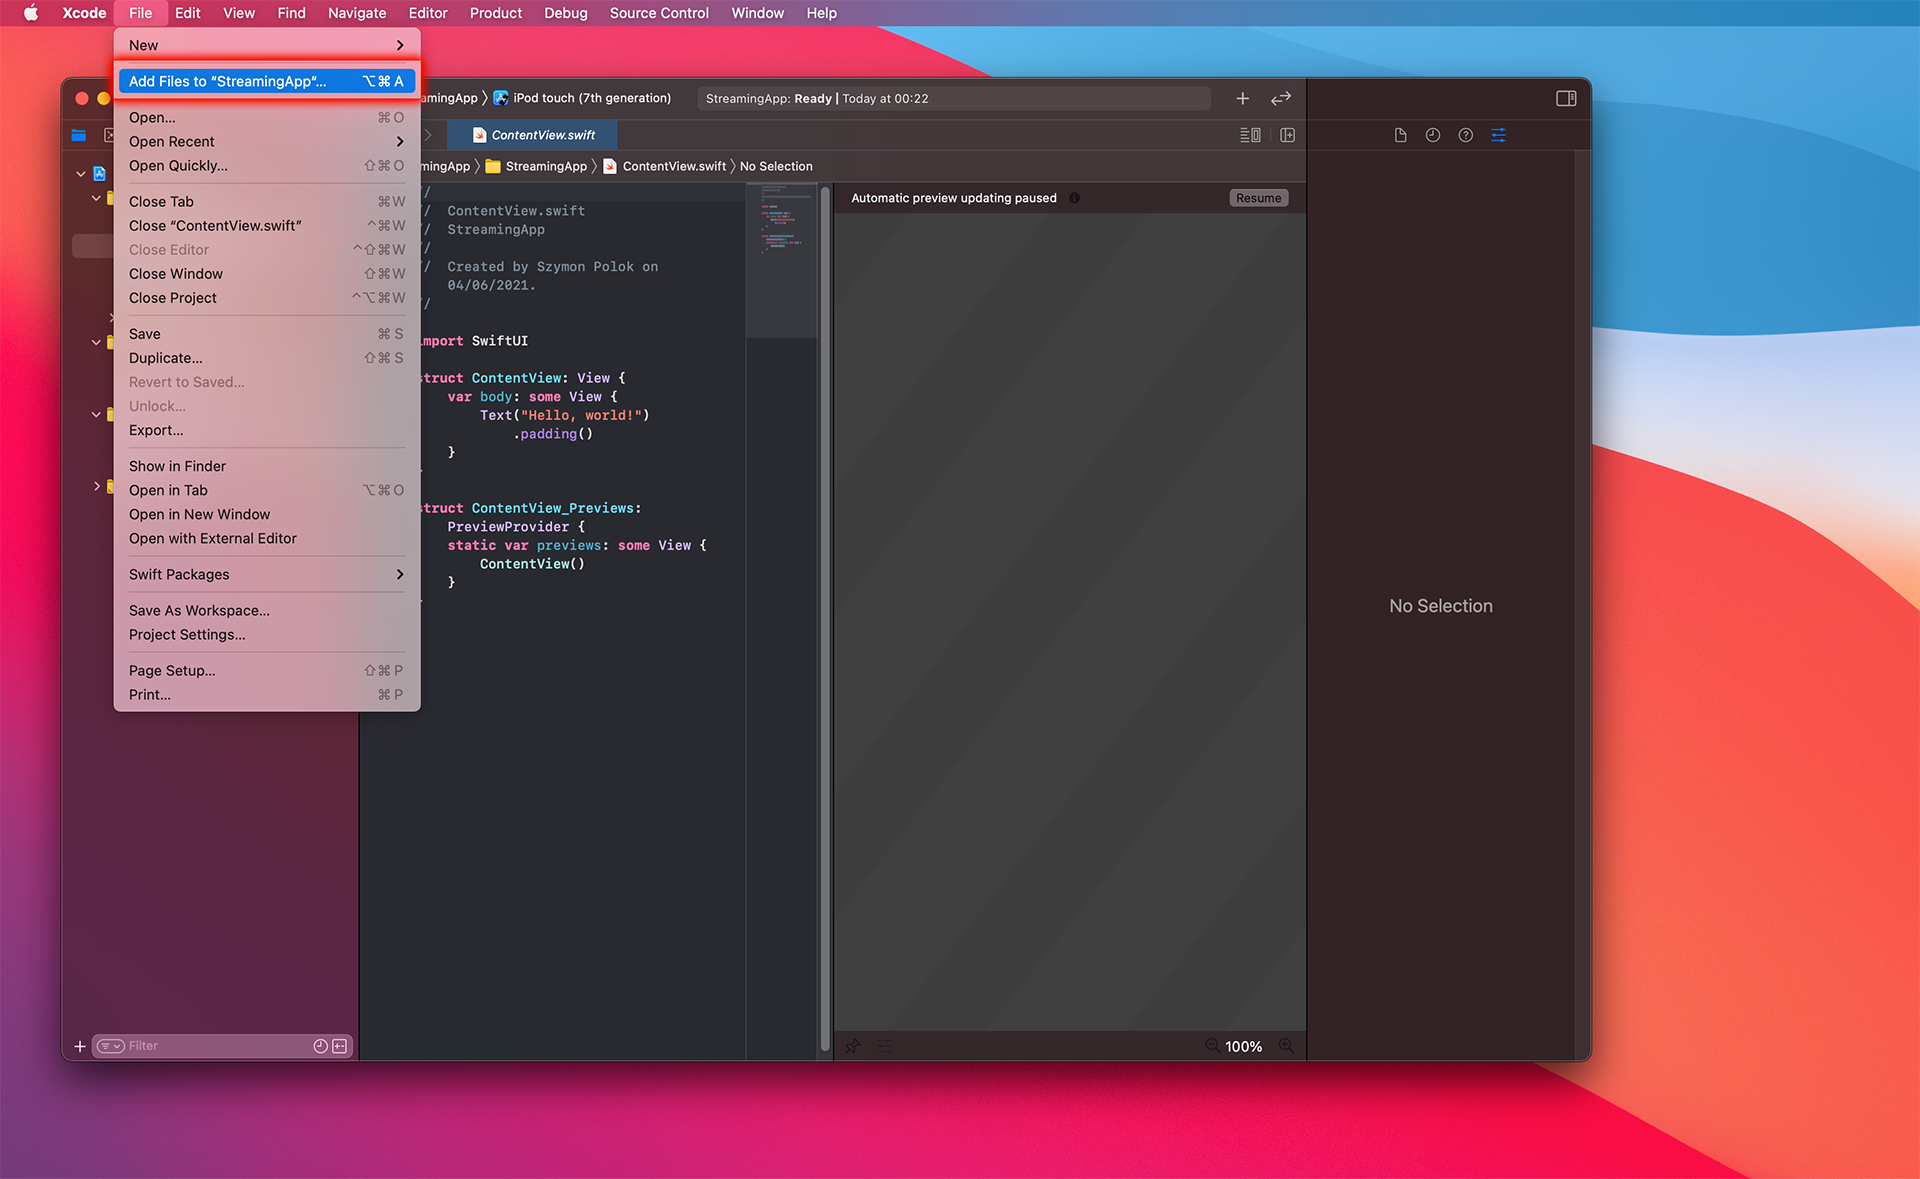Open the Source Control menu

(659, 13)
